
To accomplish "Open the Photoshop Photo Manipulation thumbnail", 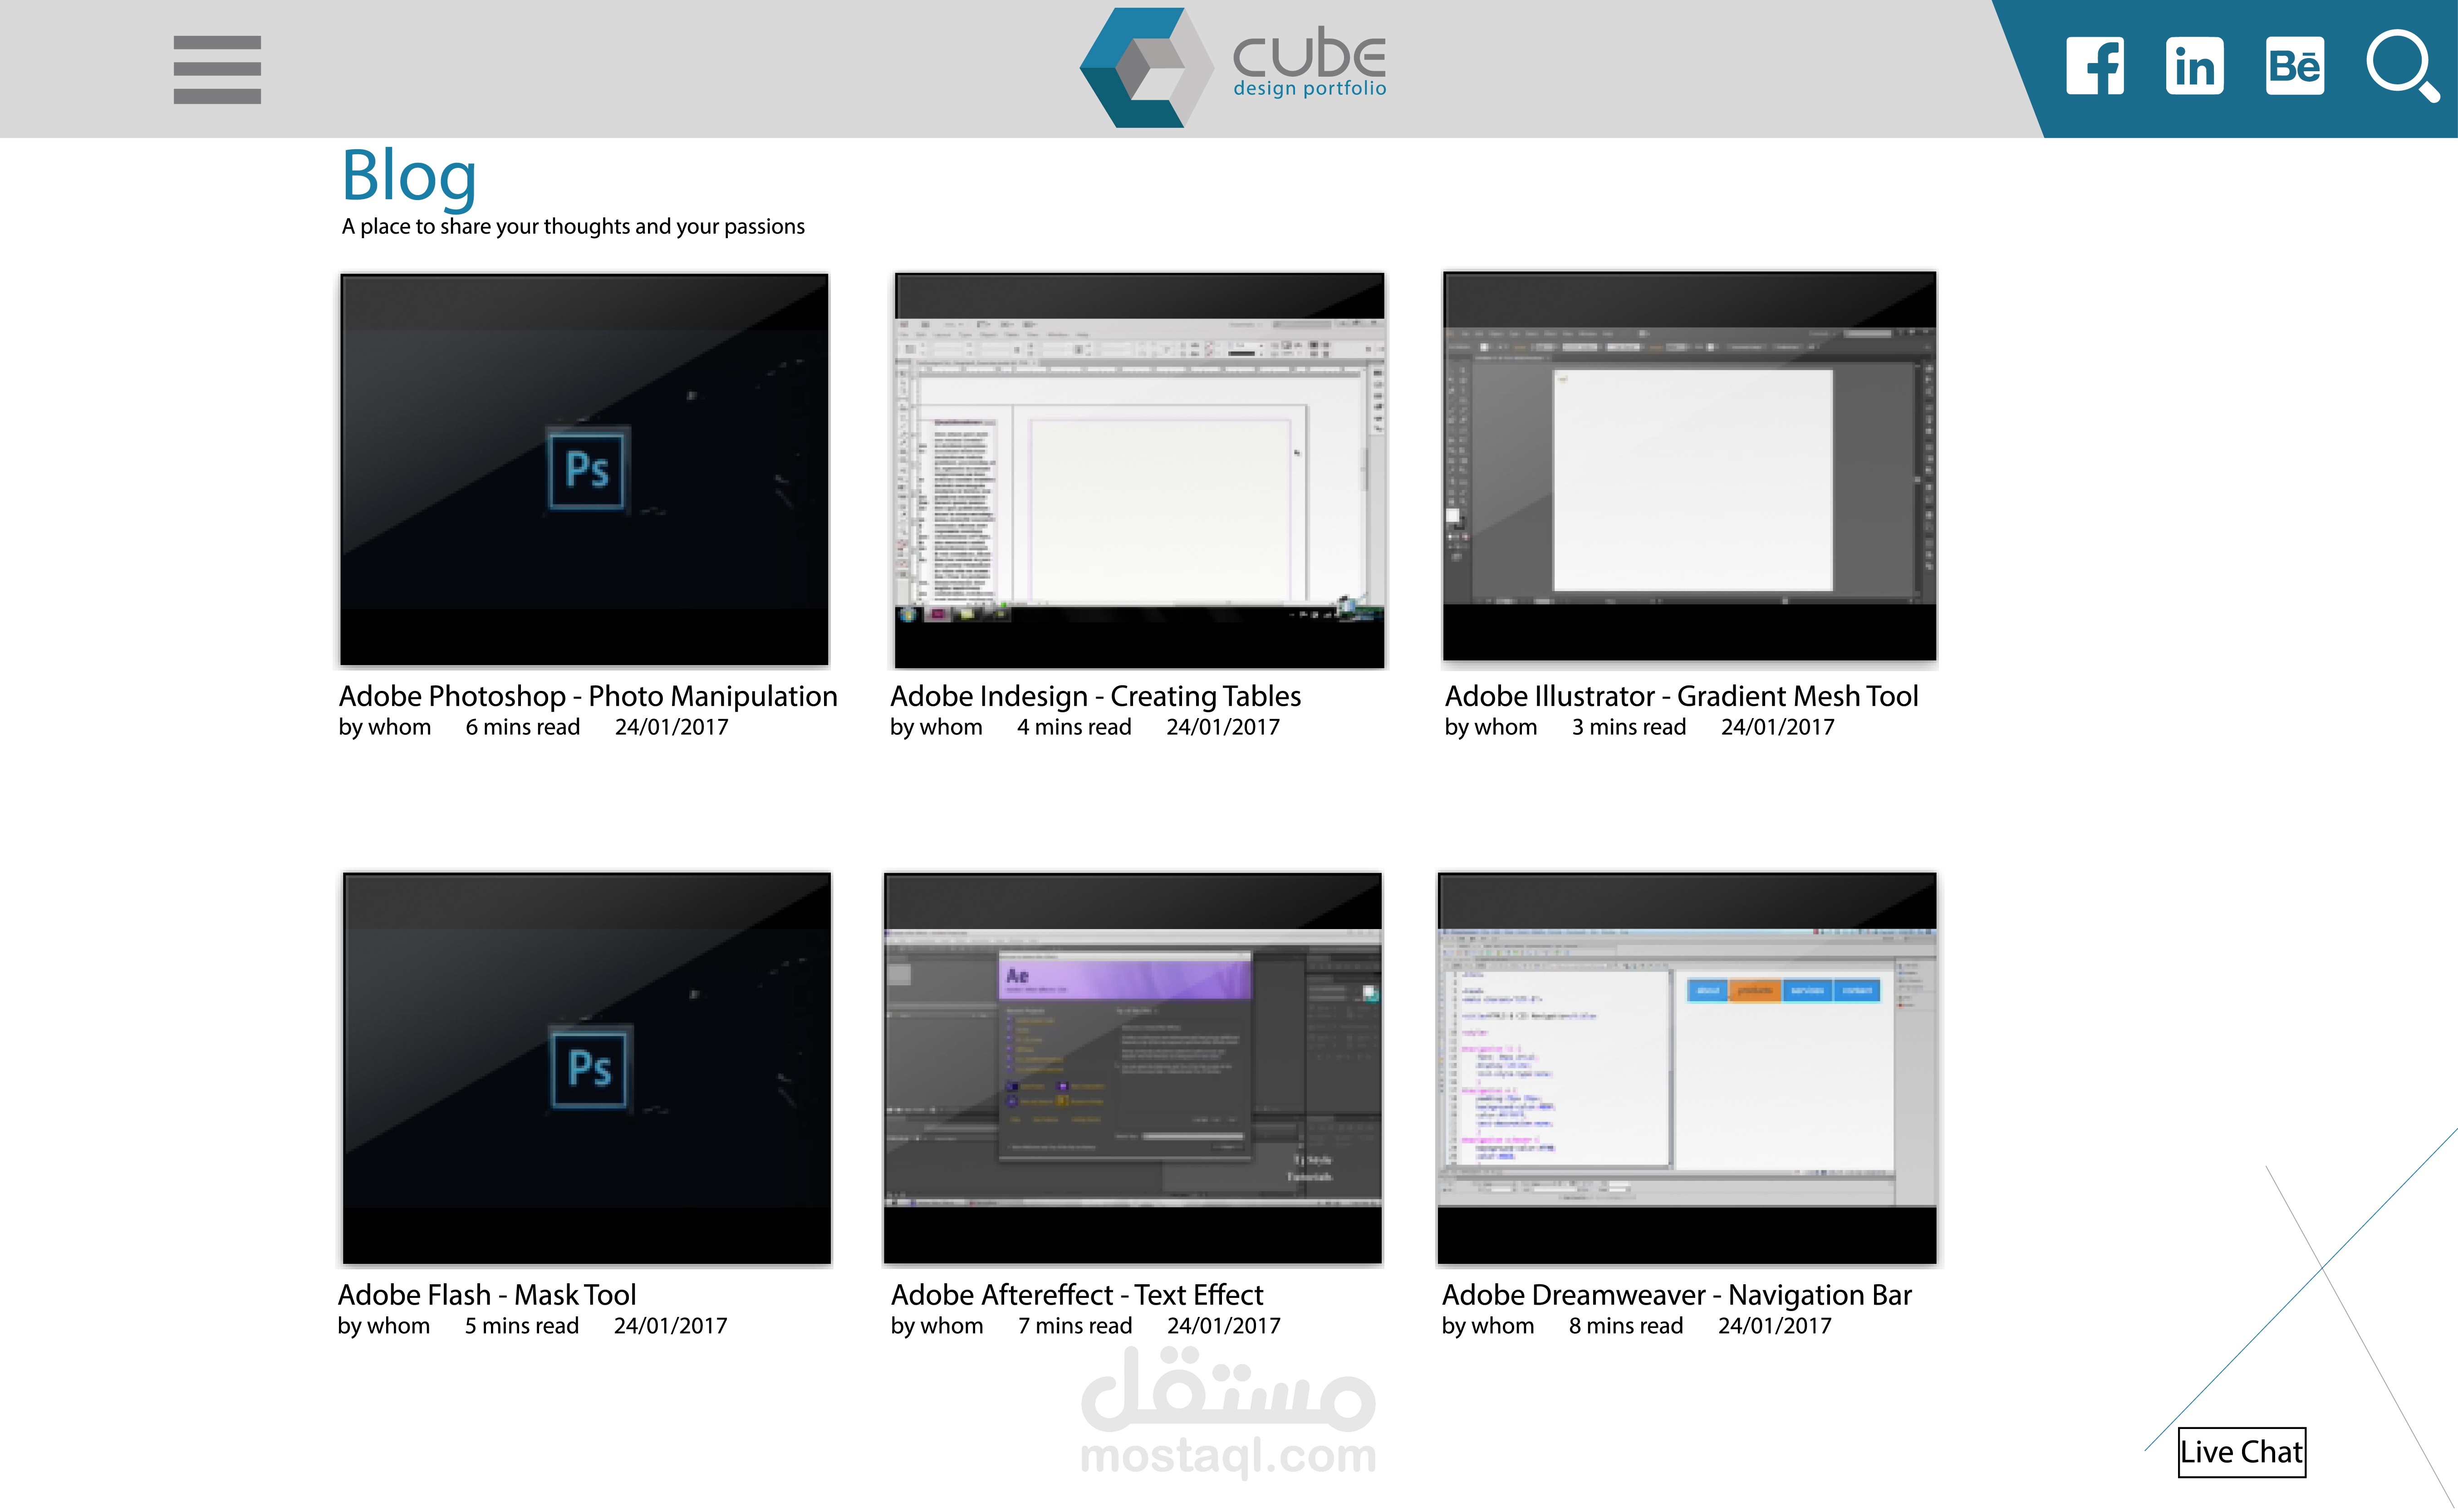I will pos(584,469).
